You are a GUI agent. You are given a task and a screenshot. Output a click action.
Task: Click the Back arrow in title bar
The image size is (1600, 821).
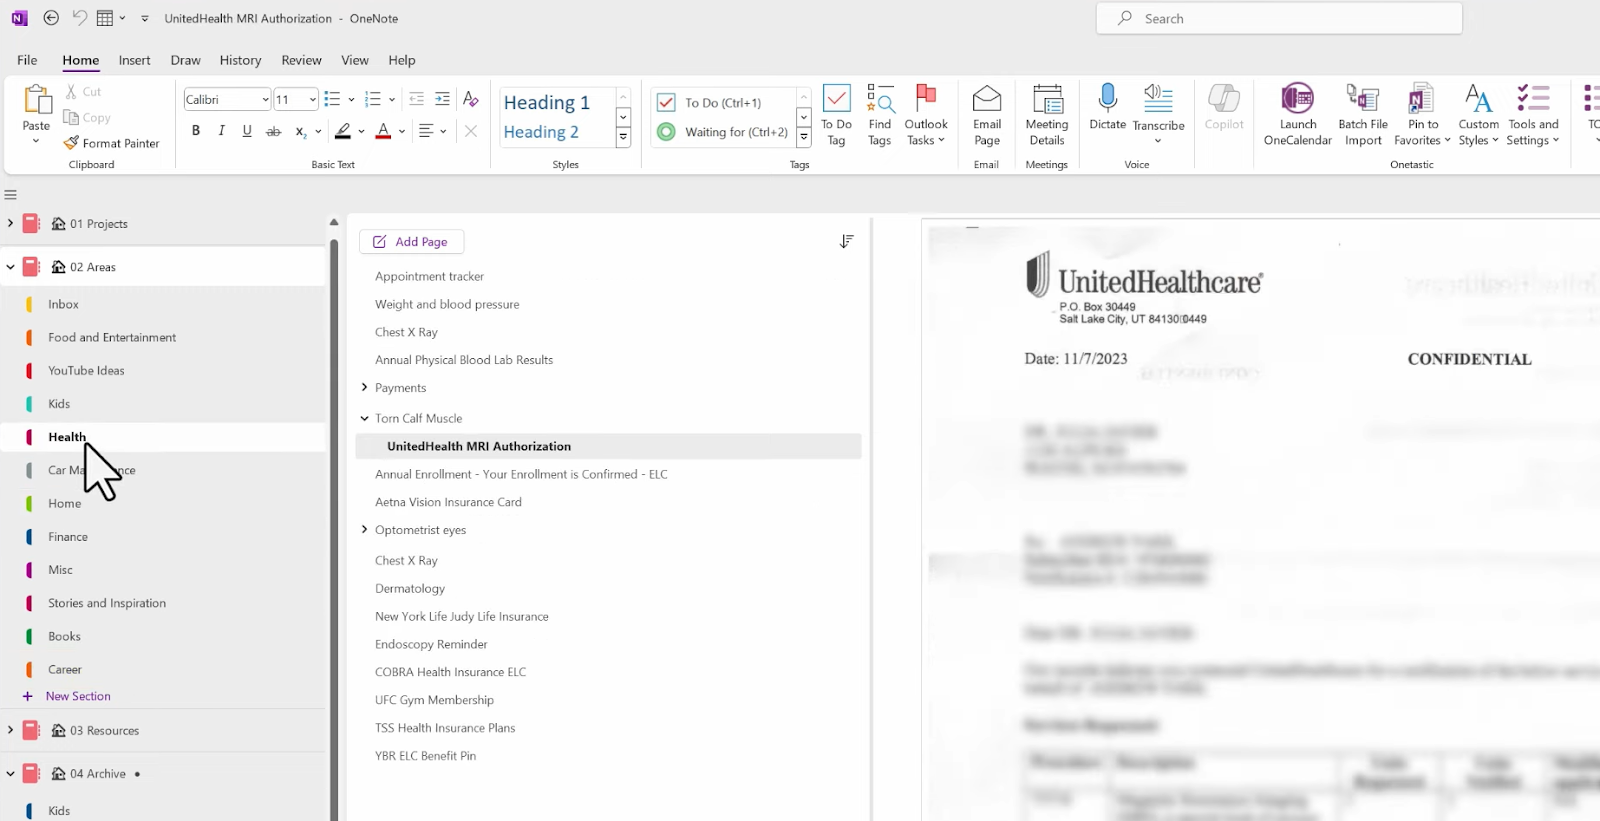(51, 18)
